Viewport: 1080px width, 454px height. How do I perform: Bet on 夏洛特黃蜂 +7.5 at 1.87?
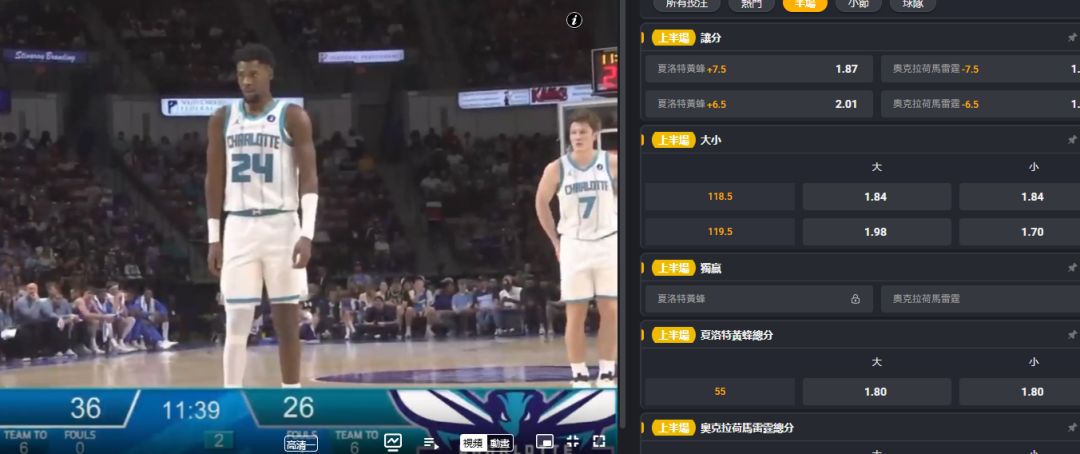pos(759,69)
